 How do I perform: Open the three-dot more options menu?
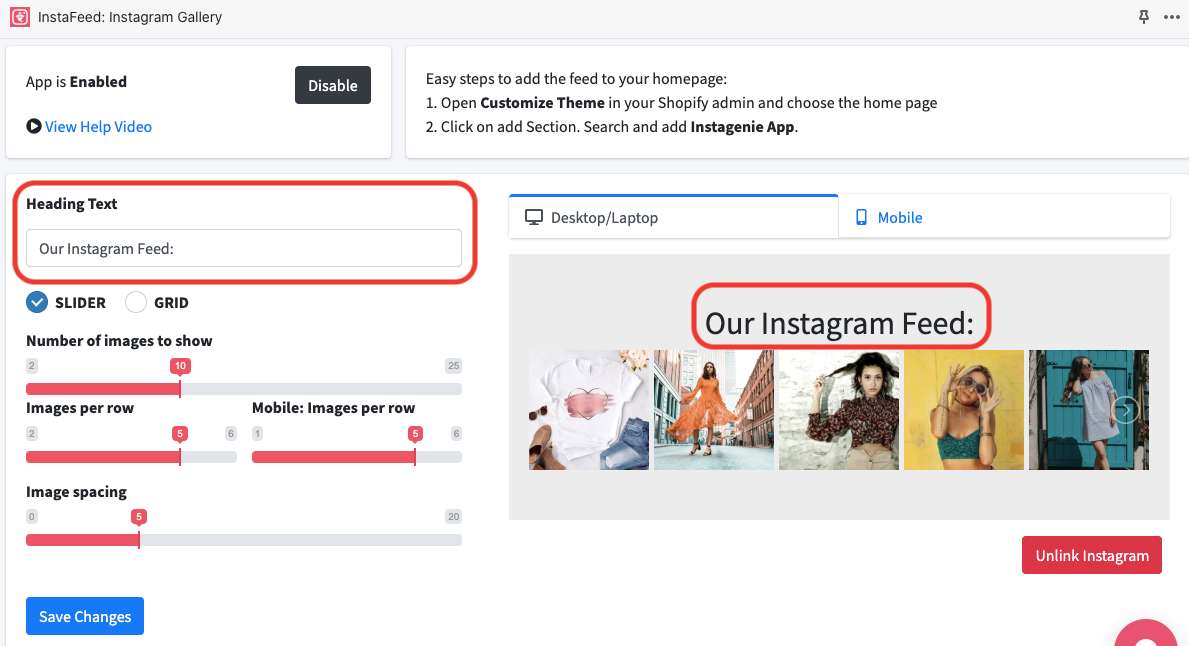(x=1172, y=17)
